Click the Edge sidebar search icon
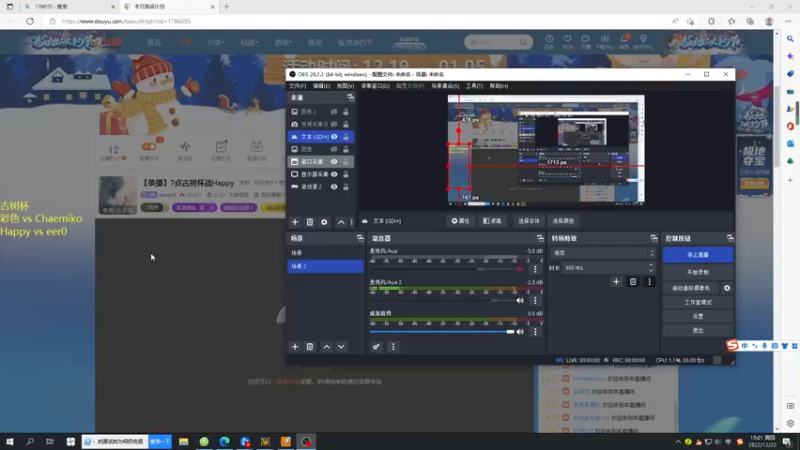The image size is (800, 450). click(790, 39)
